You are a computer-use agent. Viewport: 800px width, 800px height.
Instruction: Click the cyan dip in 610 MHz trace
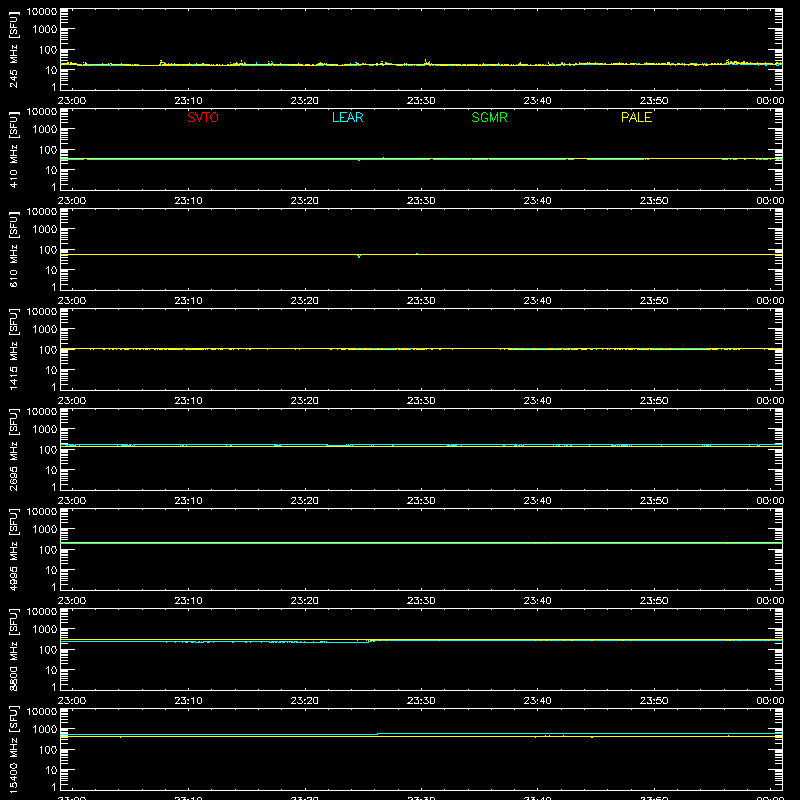tap(359, 256)
